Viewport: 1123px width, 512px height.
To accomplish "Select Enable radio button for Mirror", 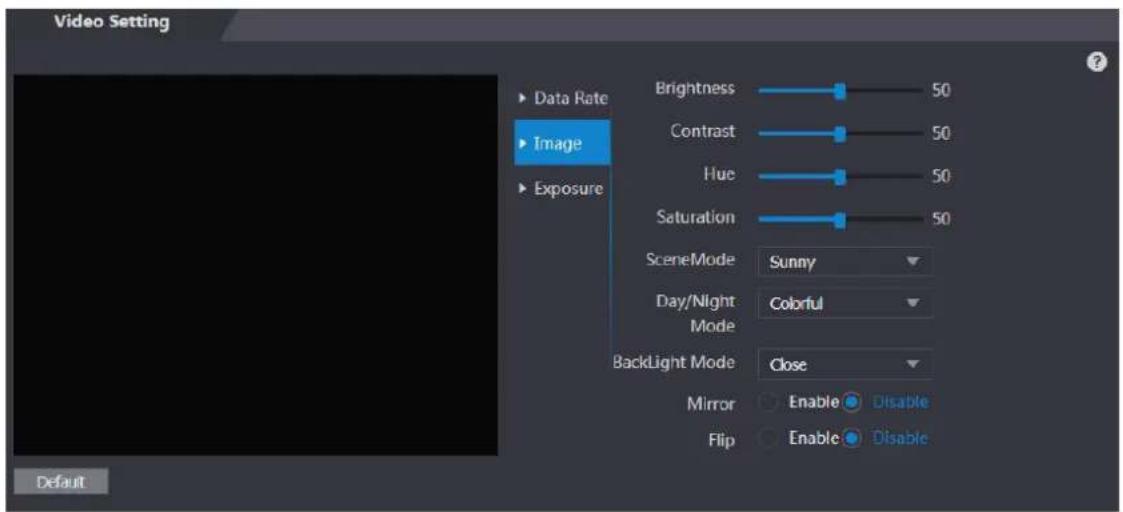I will coord(767,403).
